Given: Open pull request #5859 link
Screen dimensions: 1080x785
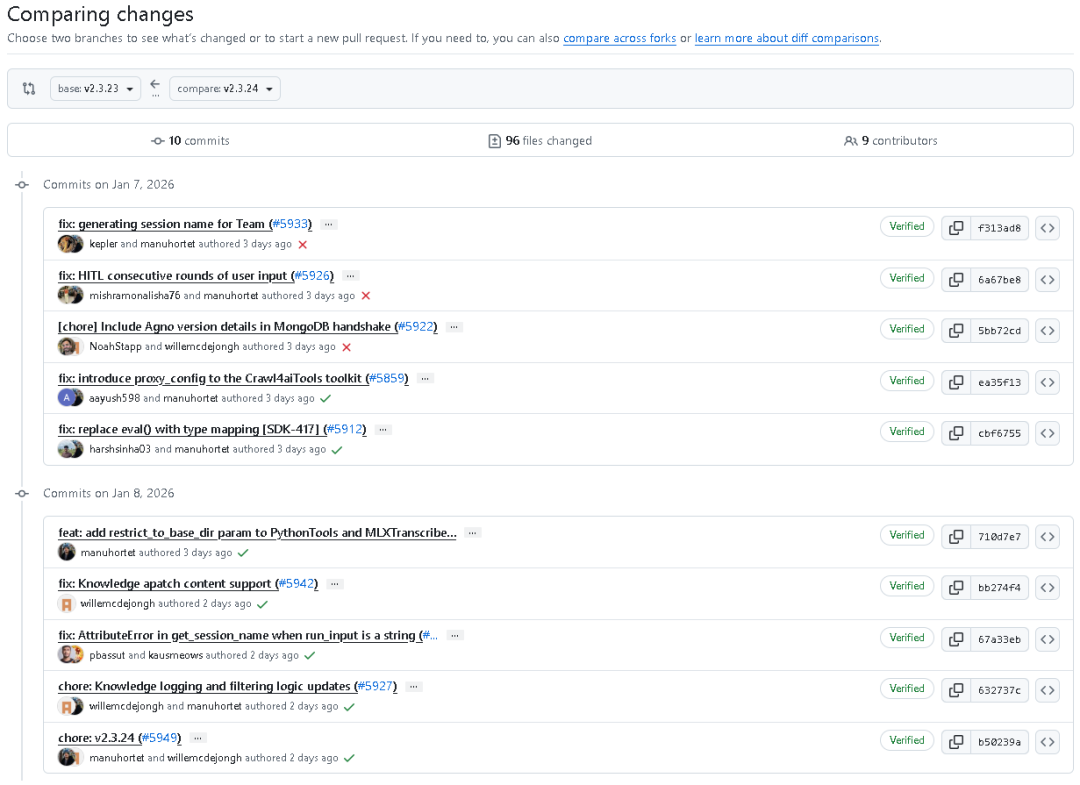Looking at the screenshot, I should point(387,378).
